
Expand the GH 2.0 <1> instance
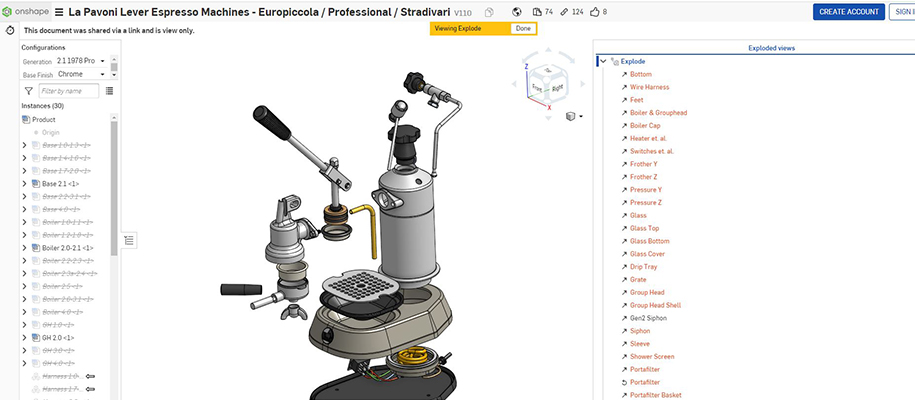(x=25, y=338)
